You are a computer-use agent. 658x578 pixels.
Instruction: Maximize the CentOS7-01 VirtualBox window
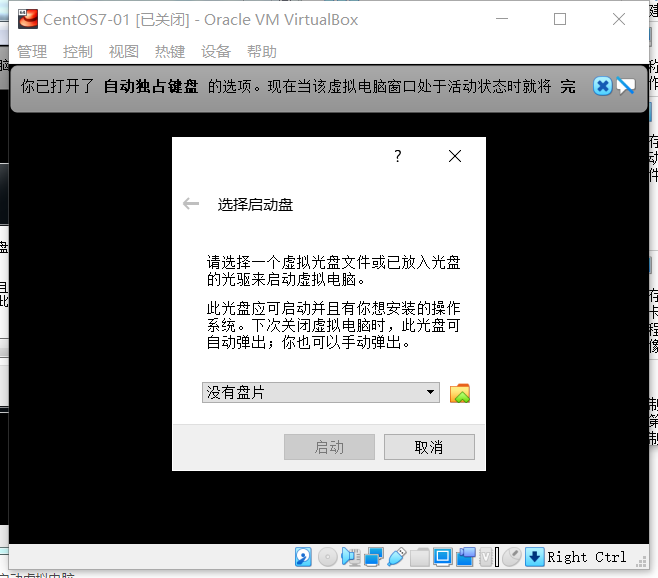560,19
